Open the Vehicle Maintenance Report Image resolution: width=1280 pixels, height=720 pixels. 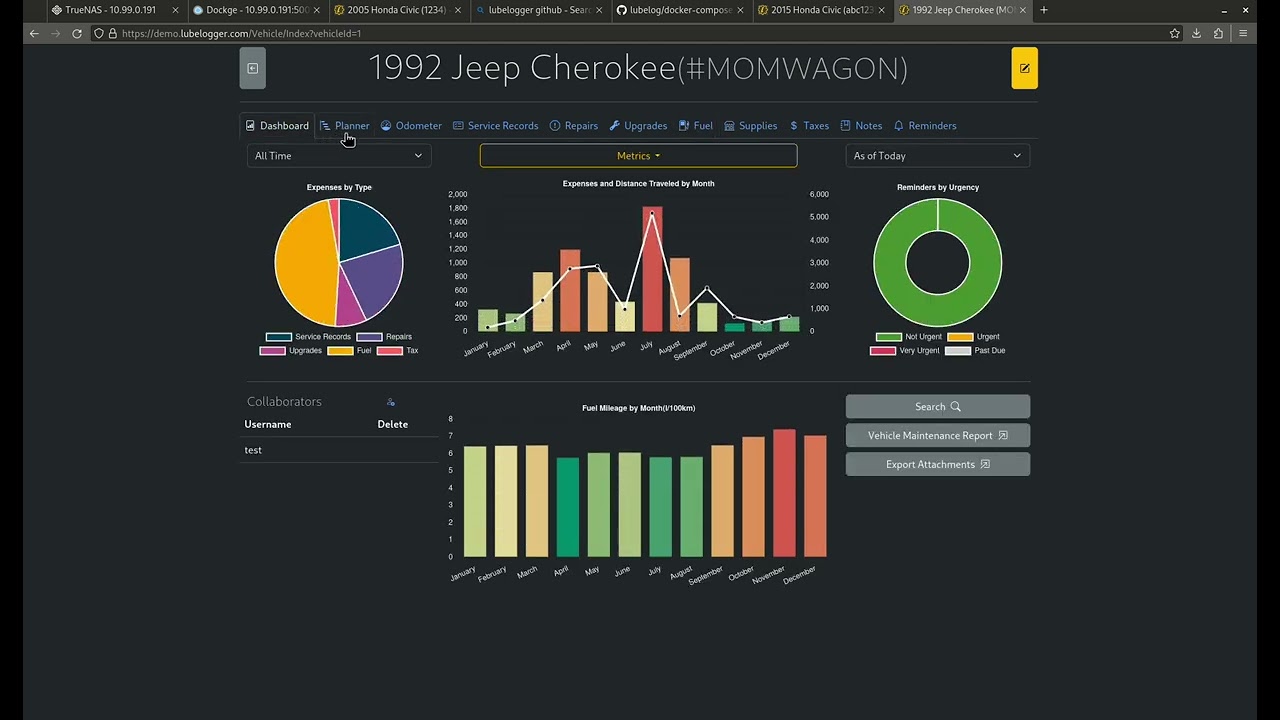click(938, 436)
